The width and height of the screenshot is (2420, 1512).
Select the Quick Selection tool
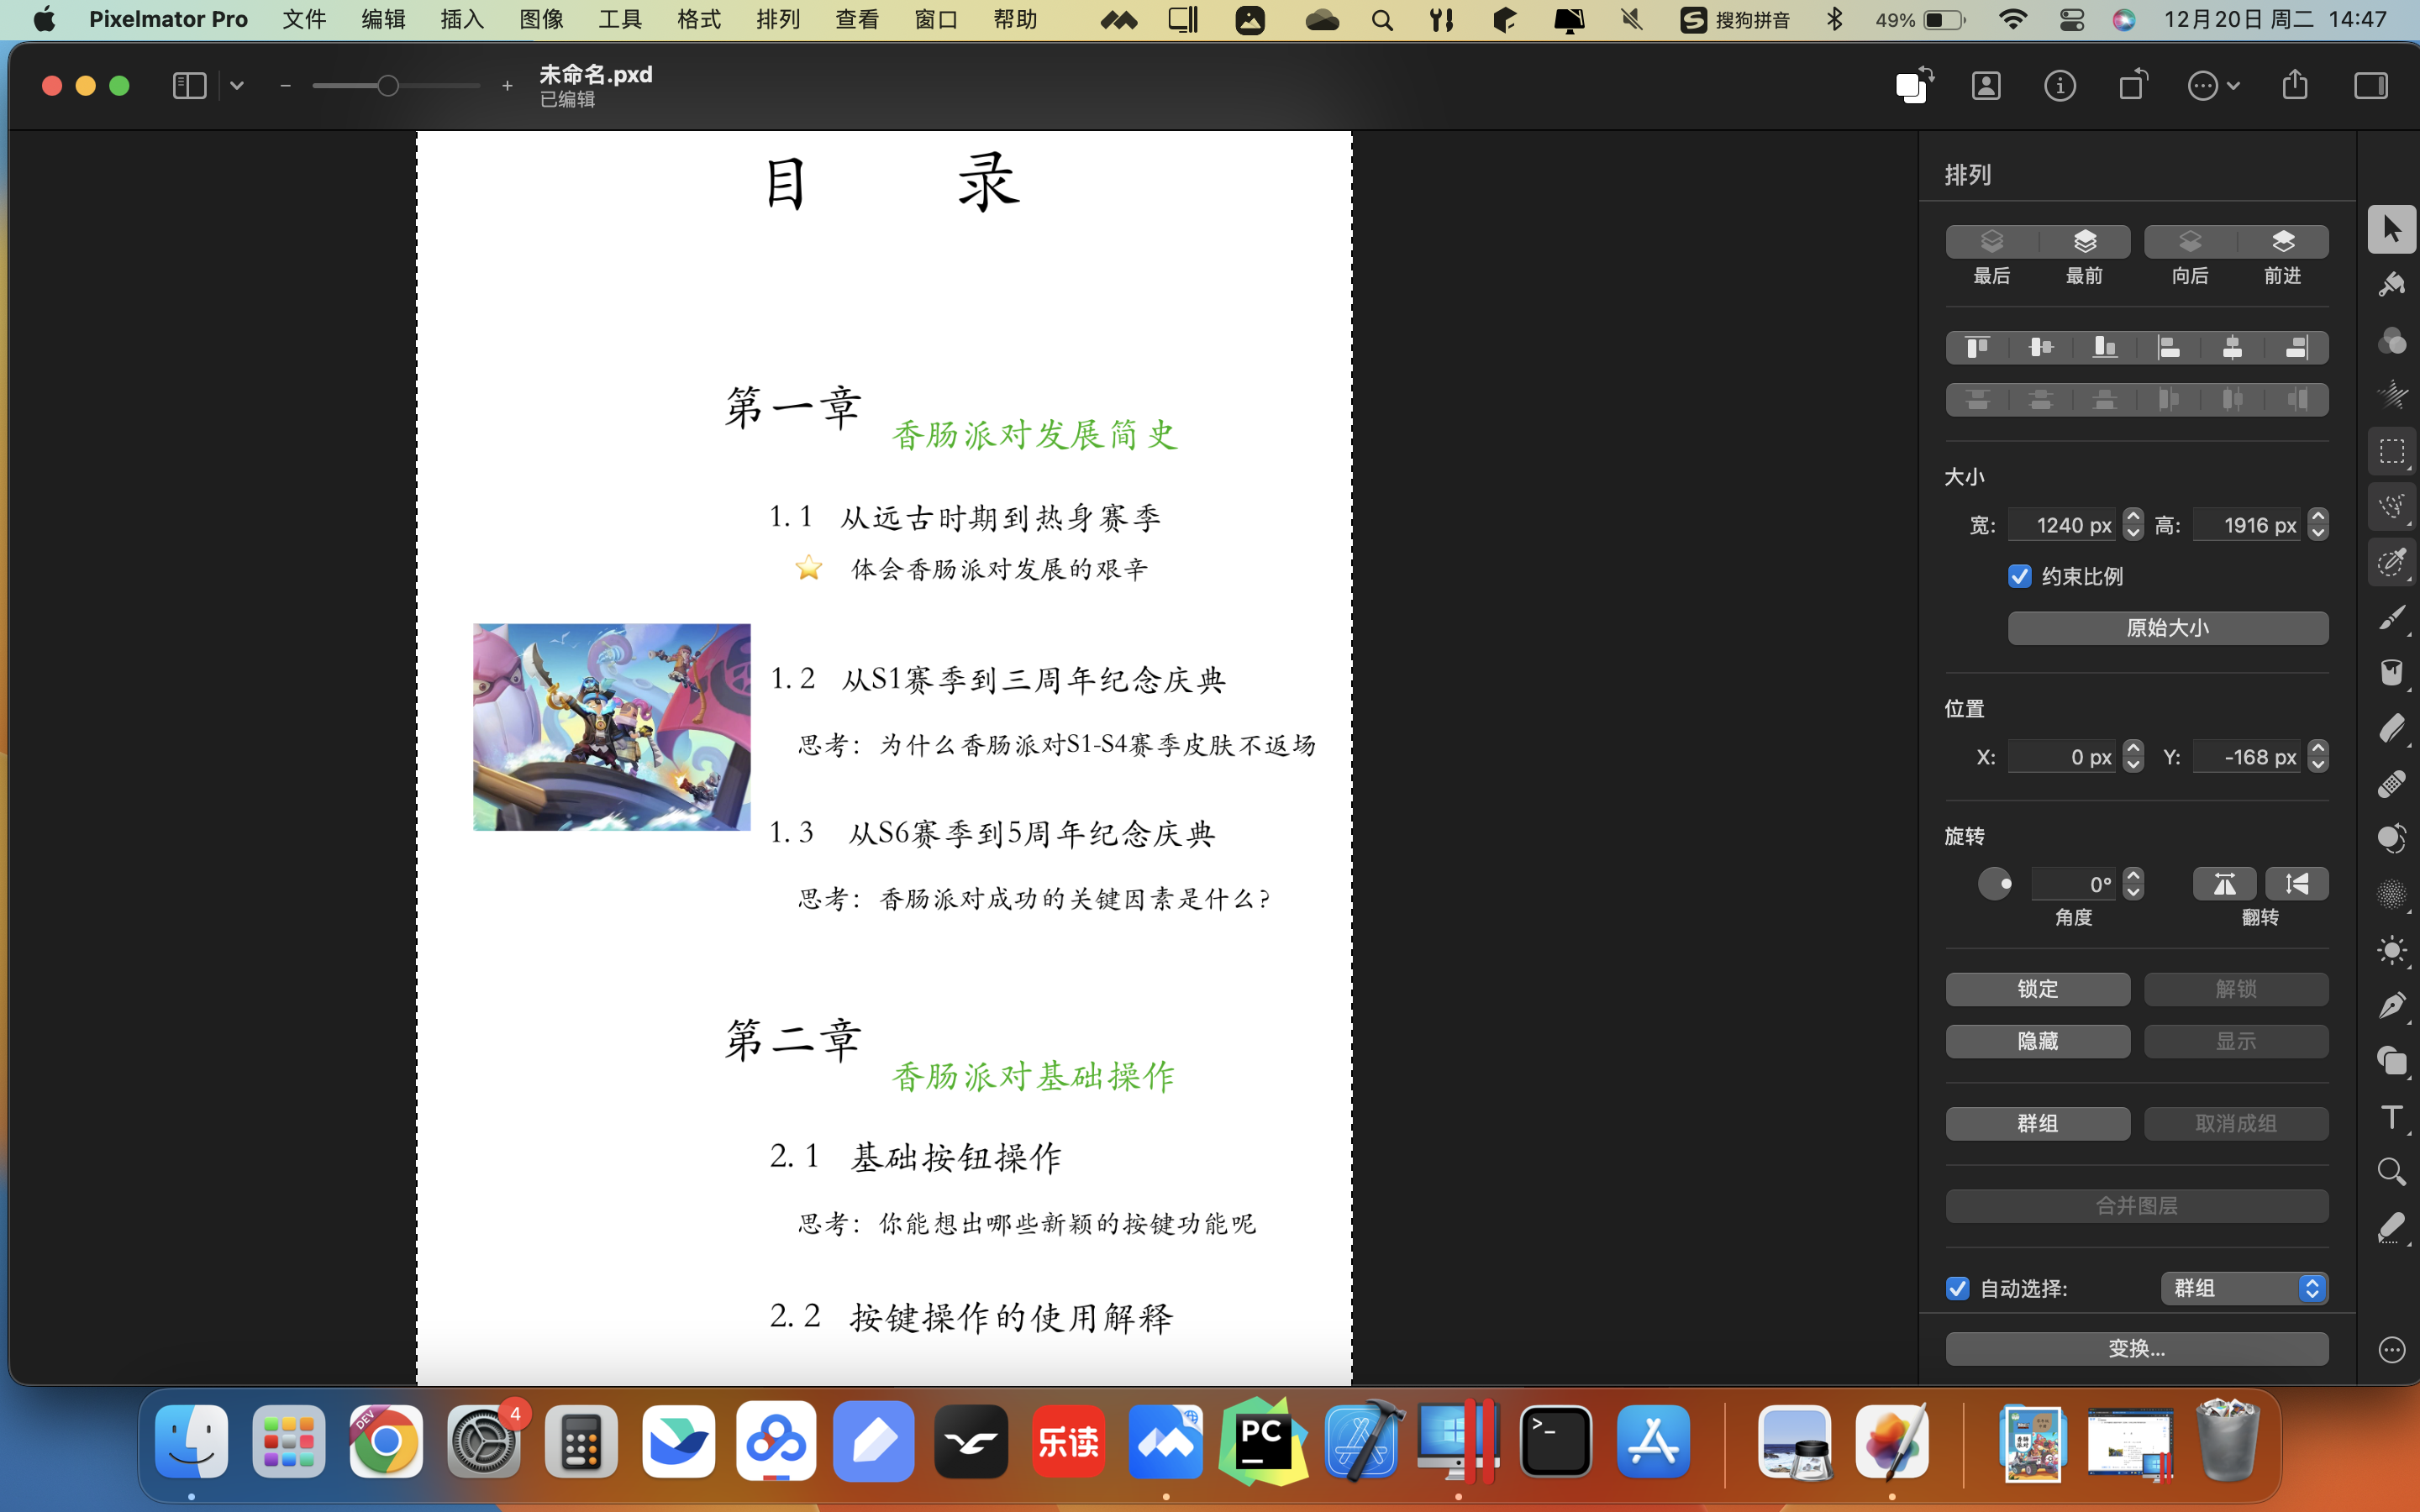[x=2391, y=506]
